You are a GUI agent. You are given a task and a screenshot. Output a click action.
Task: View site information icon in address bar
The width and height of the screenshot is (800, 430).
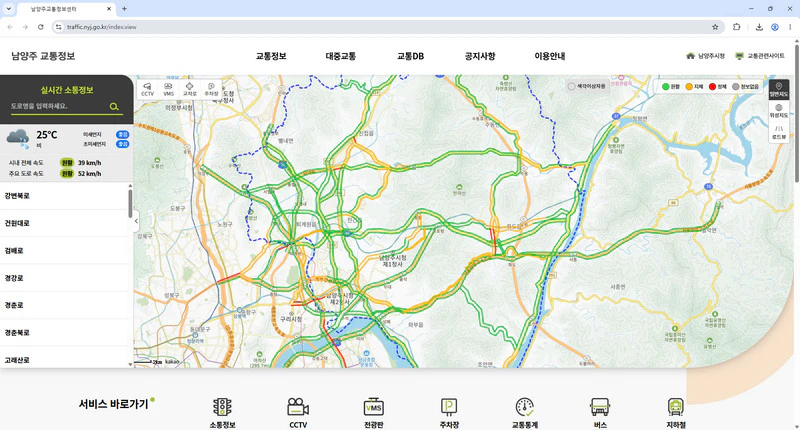[x=59, y=27]
